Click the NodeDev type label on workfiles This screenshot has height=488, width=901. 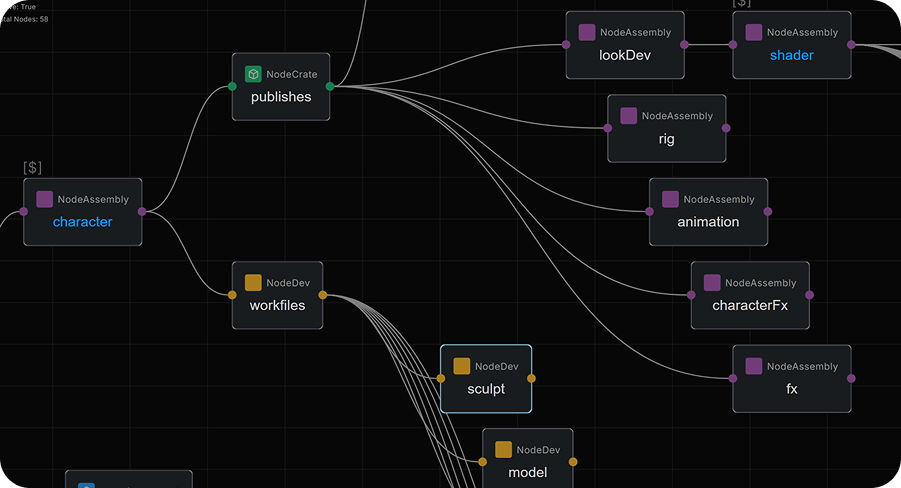pyautogui.click(x=288, y=283)
